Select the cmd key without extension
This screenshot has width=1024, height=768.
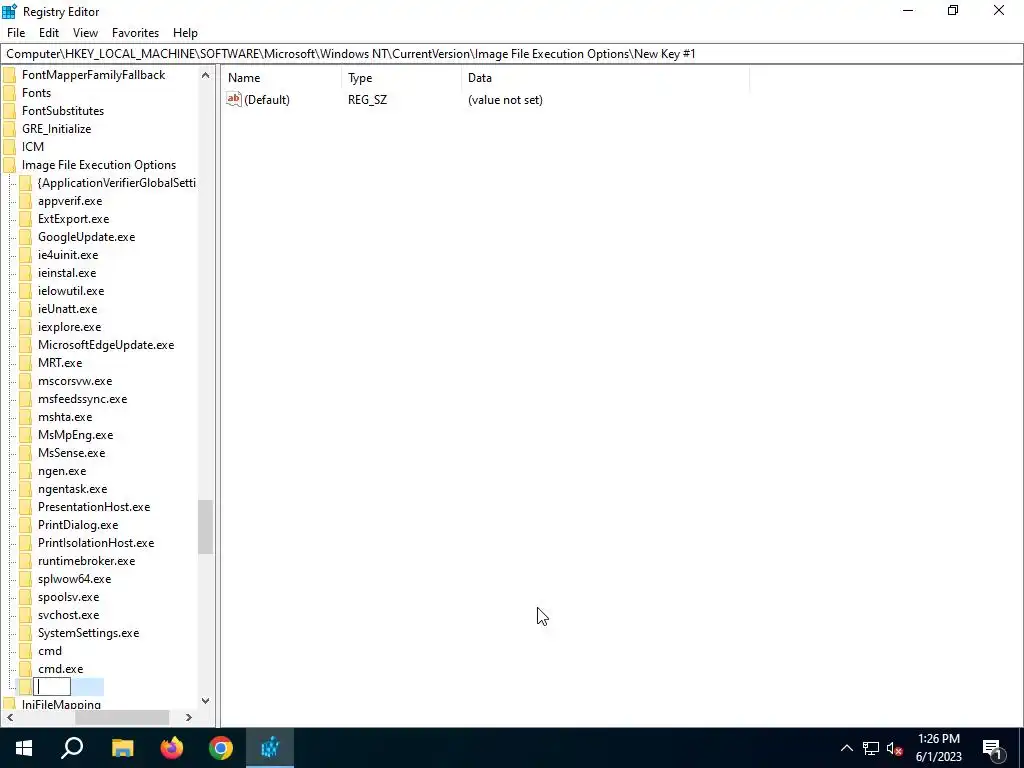point(50,651)
